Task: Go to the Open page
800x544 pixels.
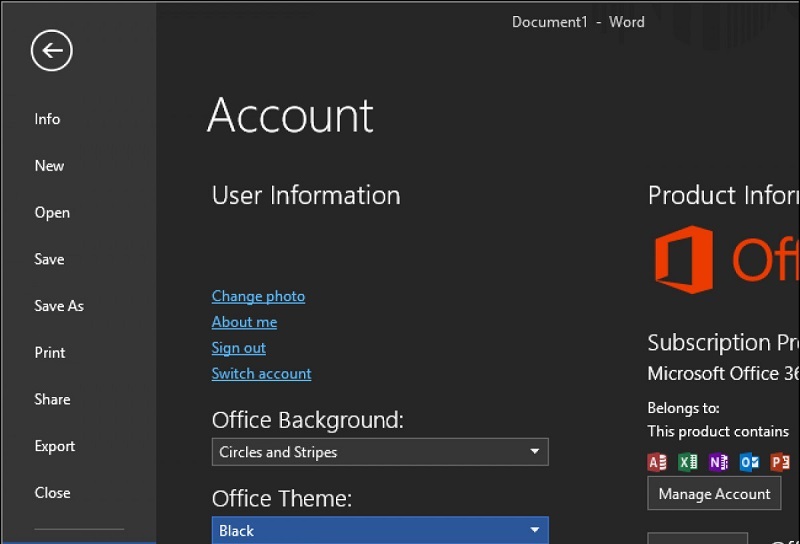Action: [52, 212]
